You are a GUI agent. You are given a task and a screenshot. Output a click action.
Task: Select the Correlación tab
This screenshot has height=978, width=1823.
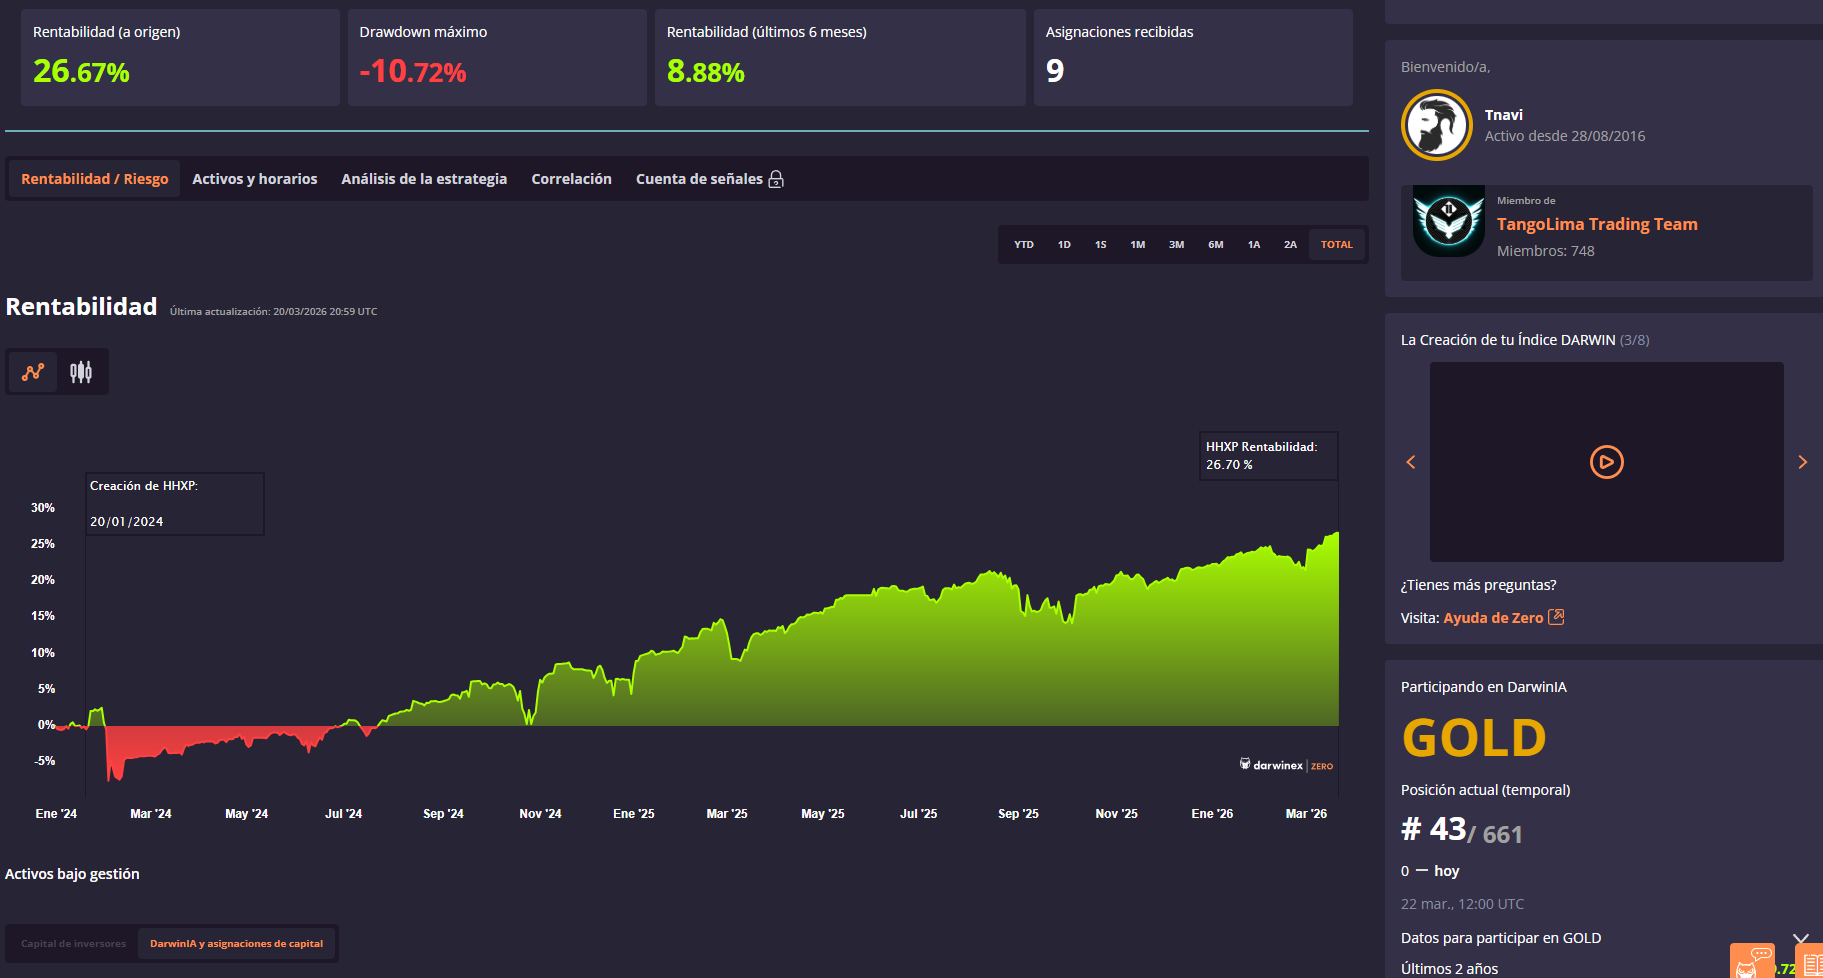coord(572,179)
